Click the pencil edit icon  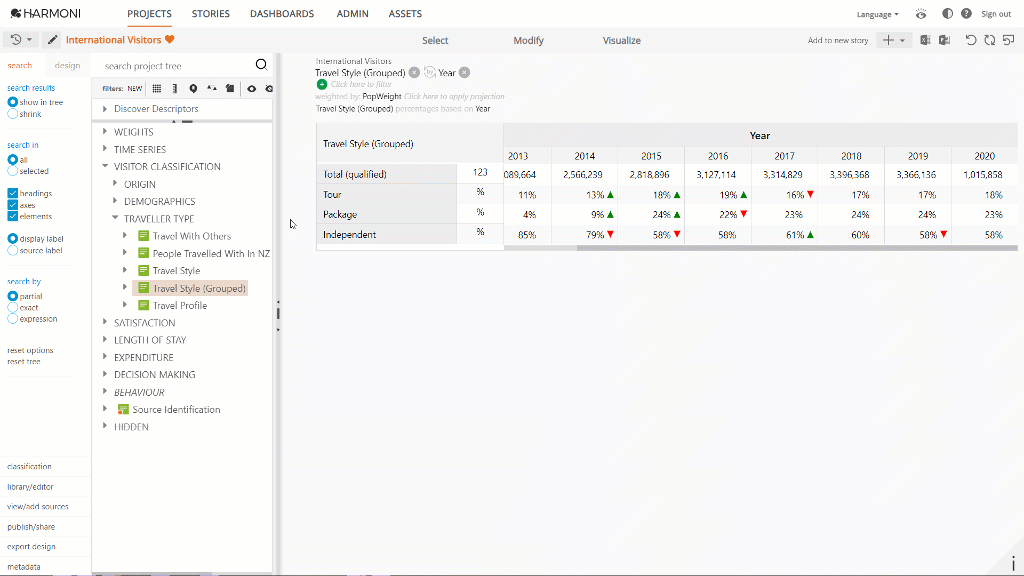click(x=52, y=40)
